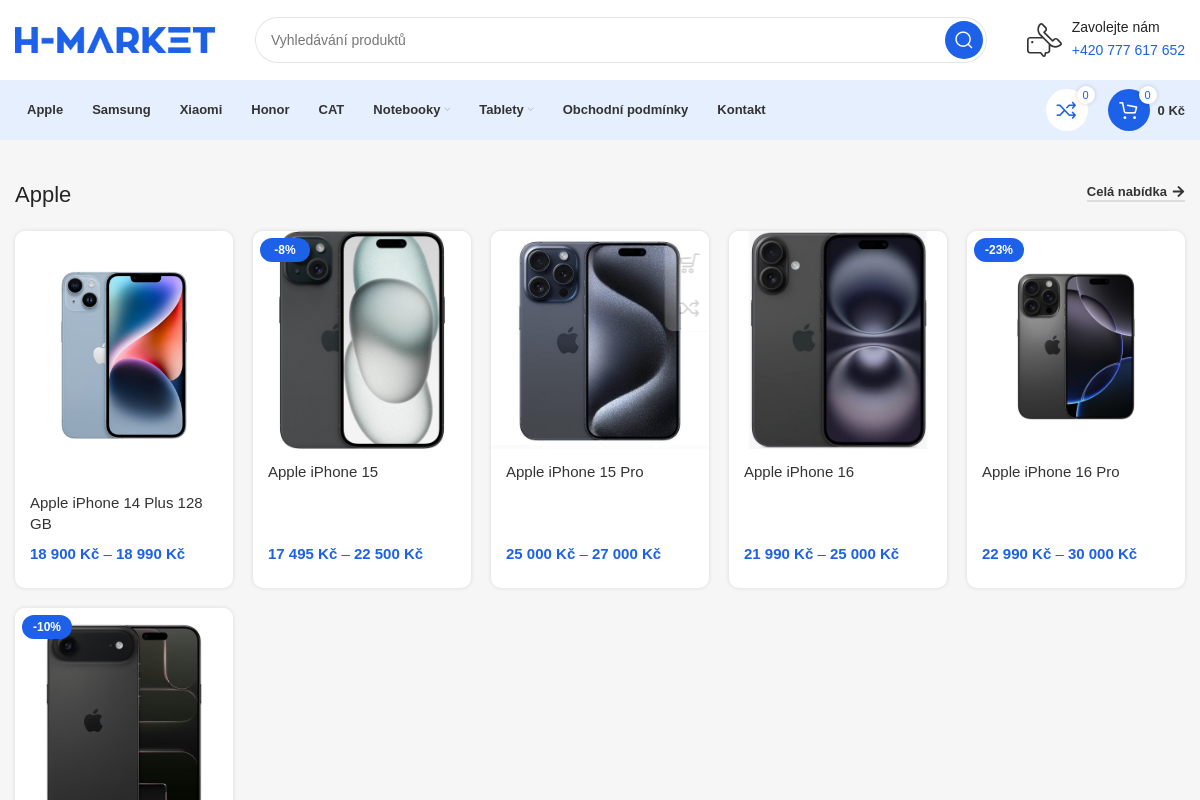Open Apple iPhone 16 Pro title link
This screenshot has width=1200, height=800.
(1050, 472)
